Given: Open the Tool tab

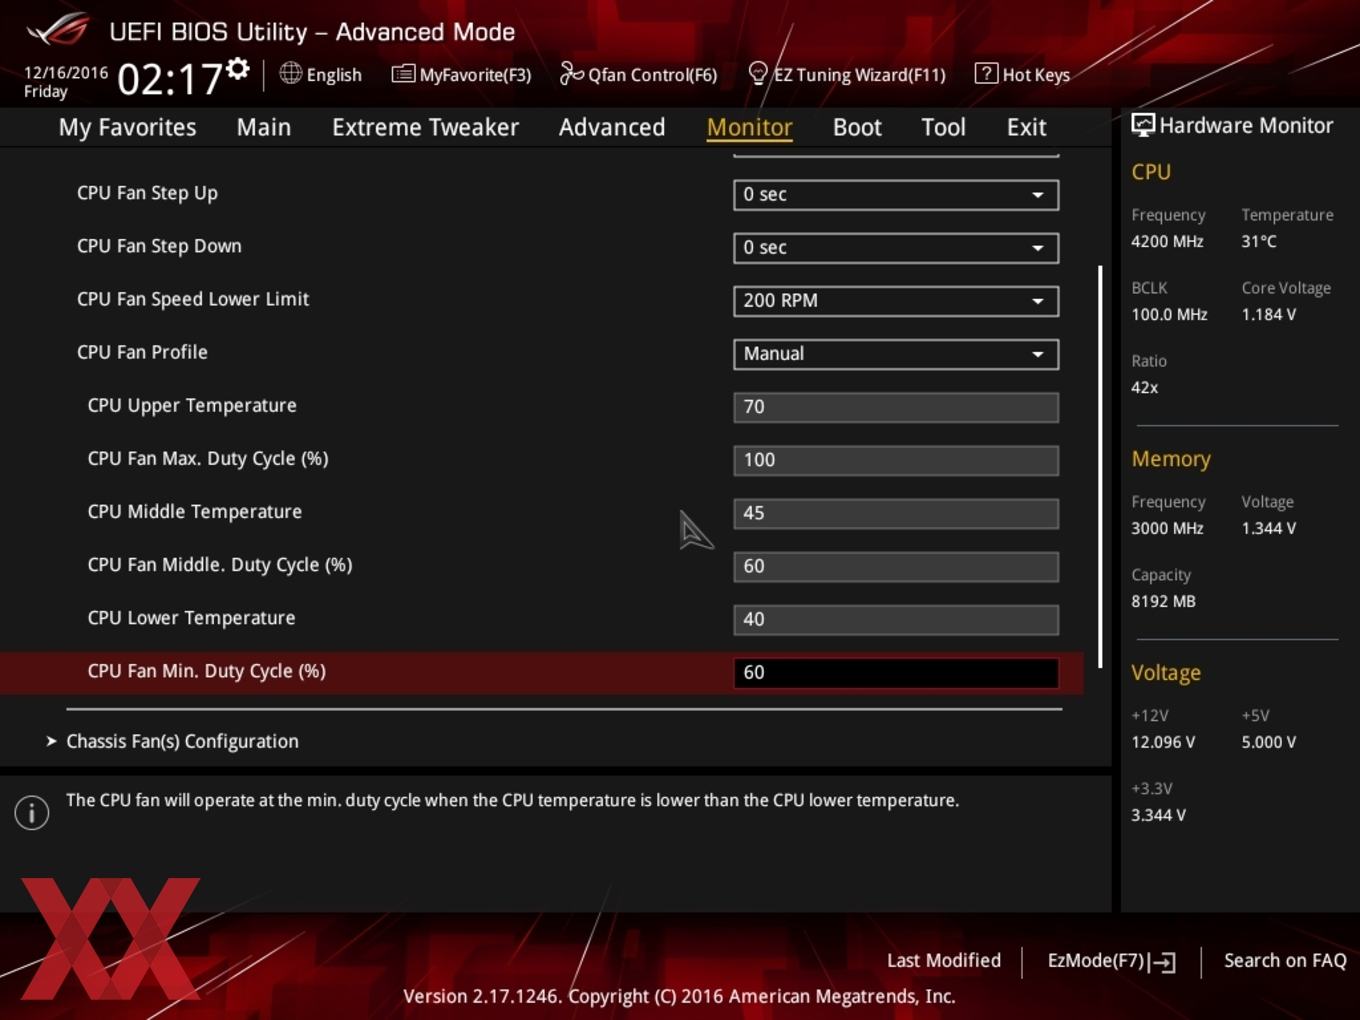Looking at the screenshot, I should 943,127.
